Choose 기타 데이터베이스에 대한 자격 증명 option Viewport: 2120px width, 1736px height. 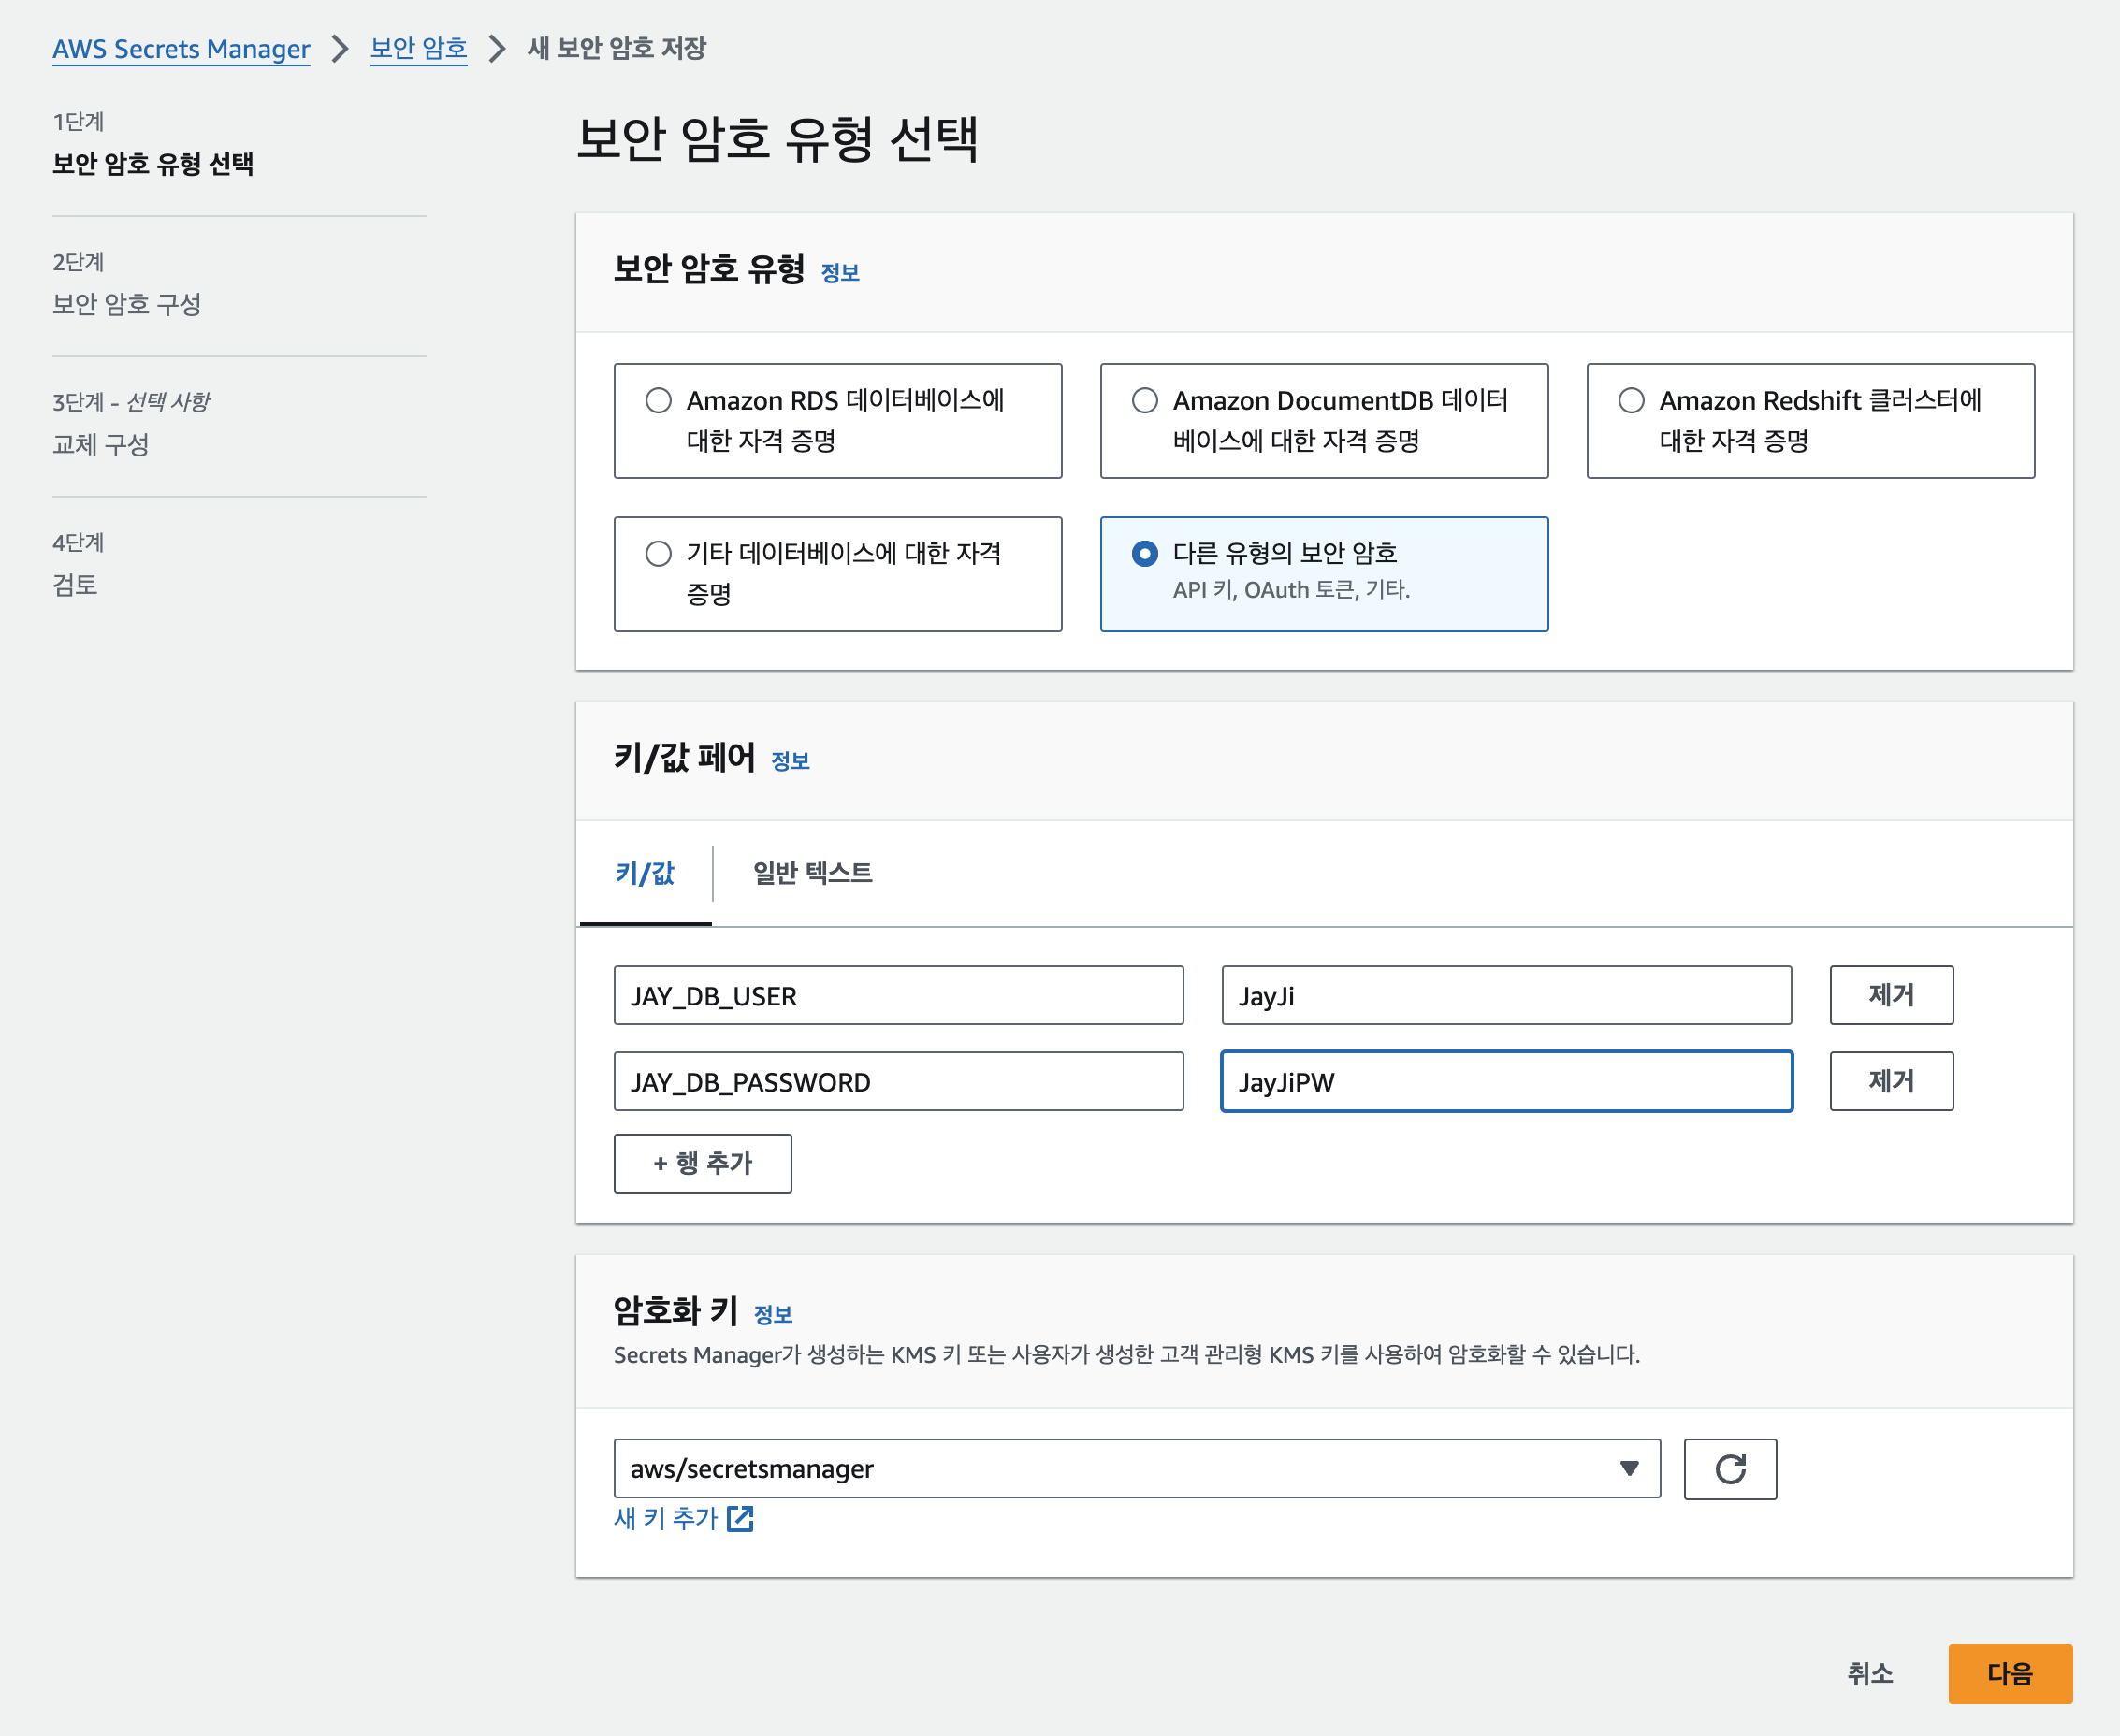658,554
